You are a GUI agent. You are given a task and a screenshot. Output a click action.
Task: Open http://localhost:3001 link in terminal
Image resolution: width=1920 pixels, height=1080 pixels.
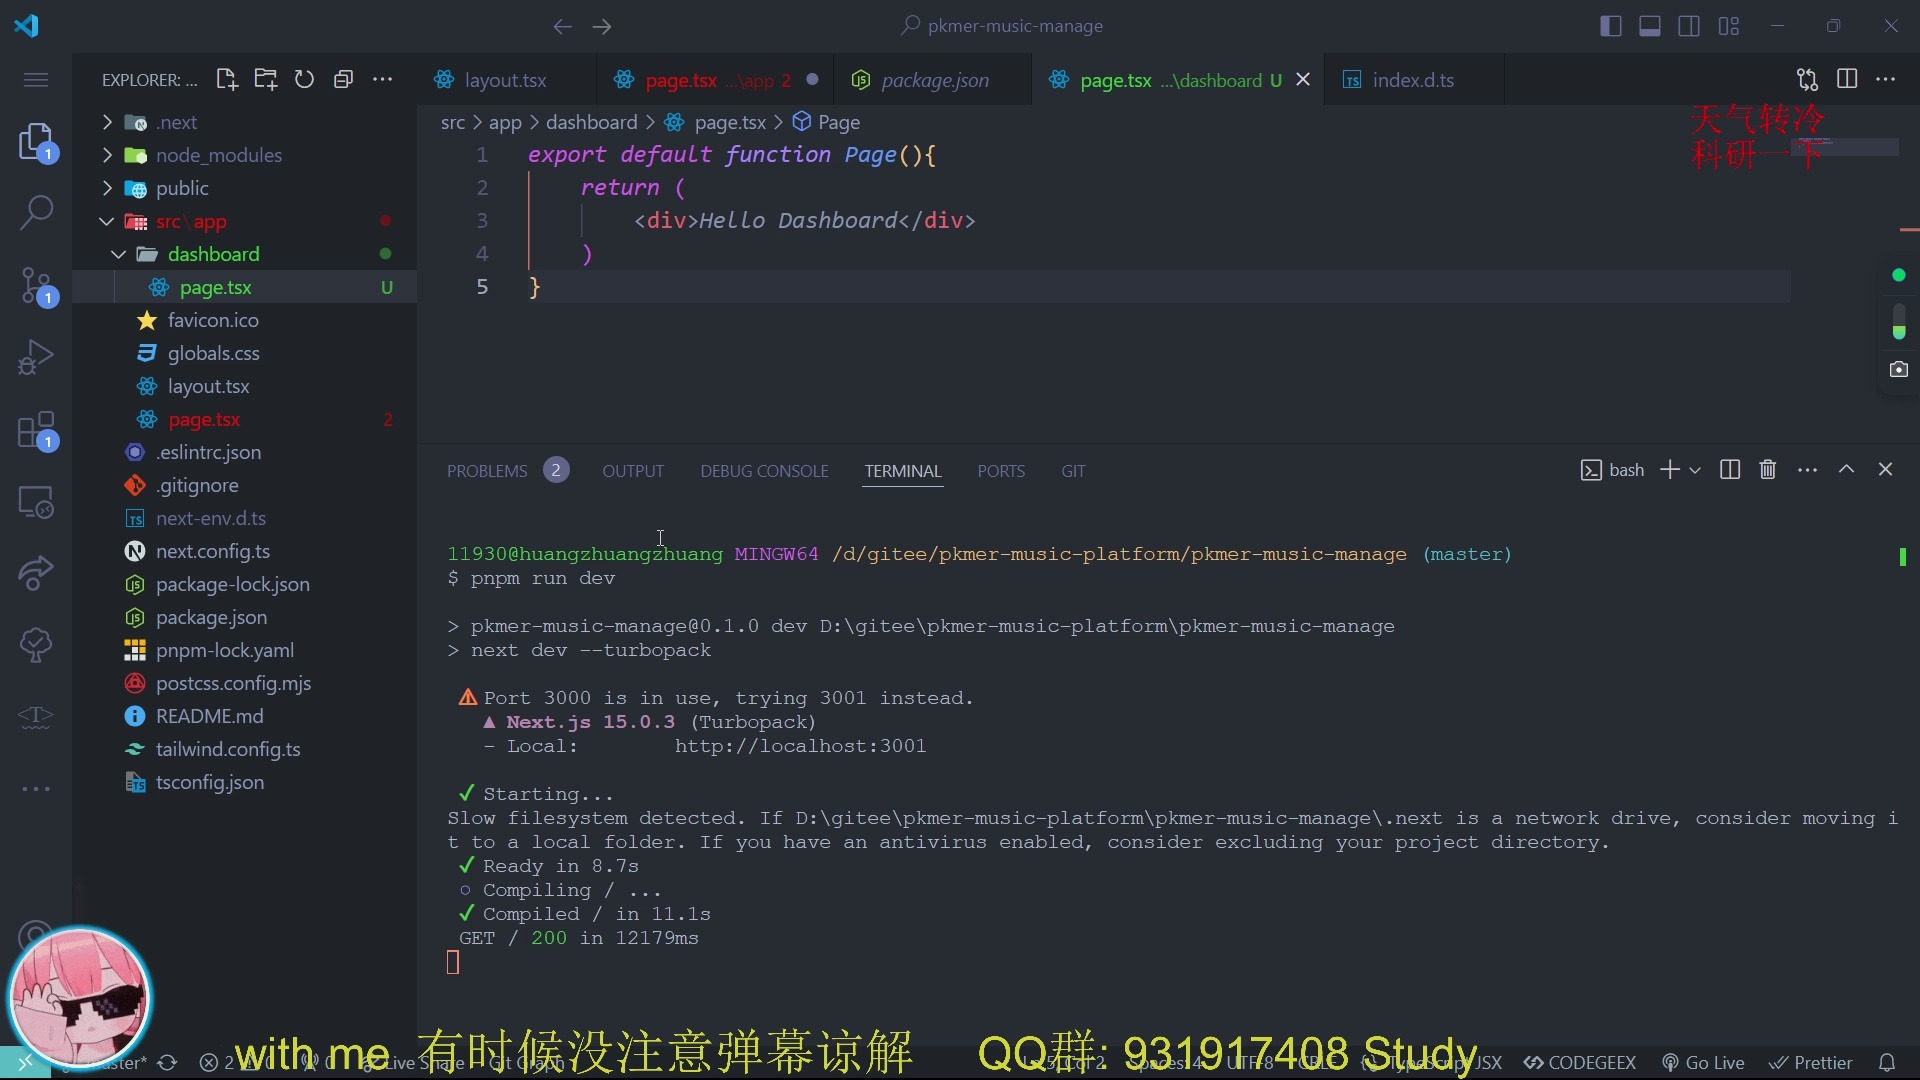coord(800,746)
